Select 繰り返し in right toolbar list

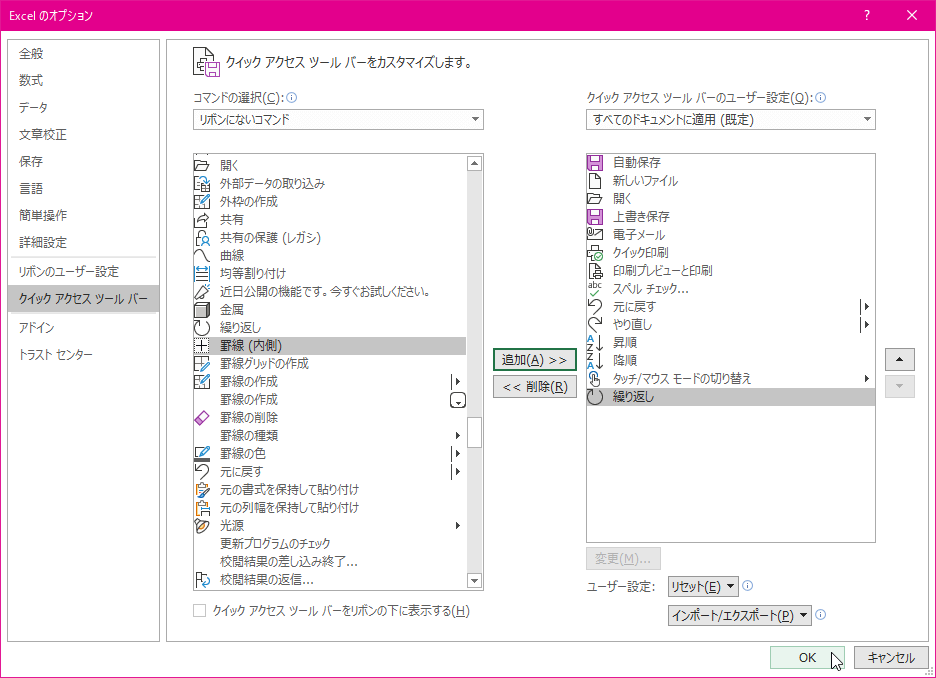(731, 397)
